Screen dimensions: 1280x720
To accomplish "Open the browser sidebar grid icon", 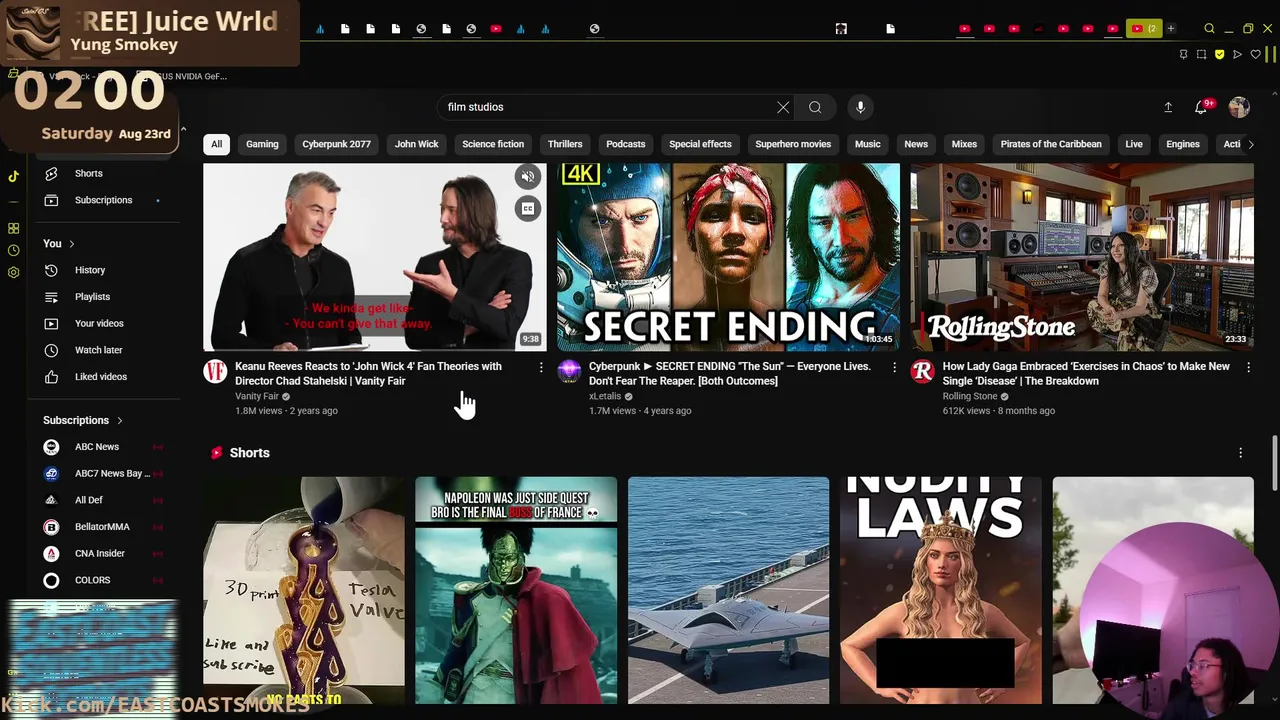I will pos(13,229).
